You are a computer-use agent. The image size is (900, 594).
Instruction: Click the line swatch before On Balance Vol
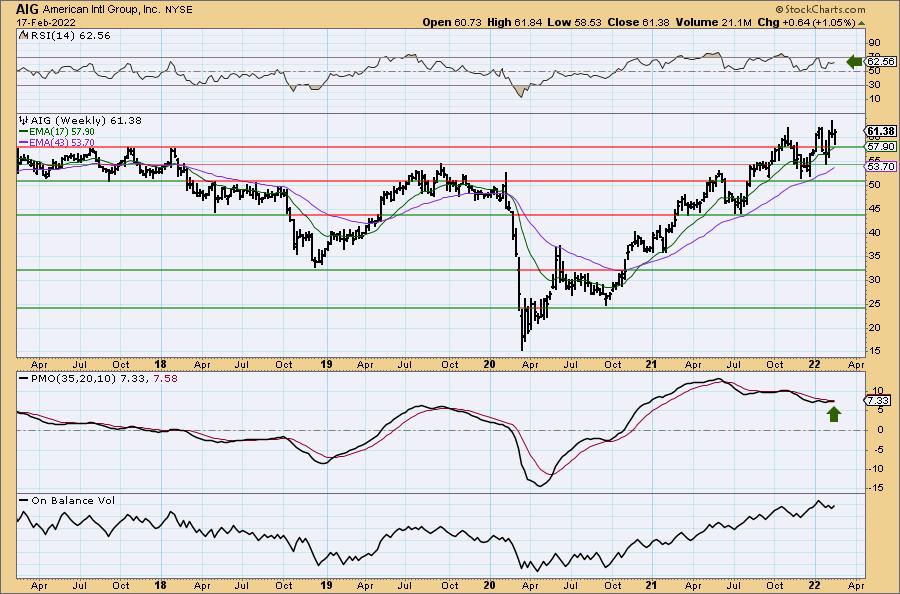[x=24, y=500]
